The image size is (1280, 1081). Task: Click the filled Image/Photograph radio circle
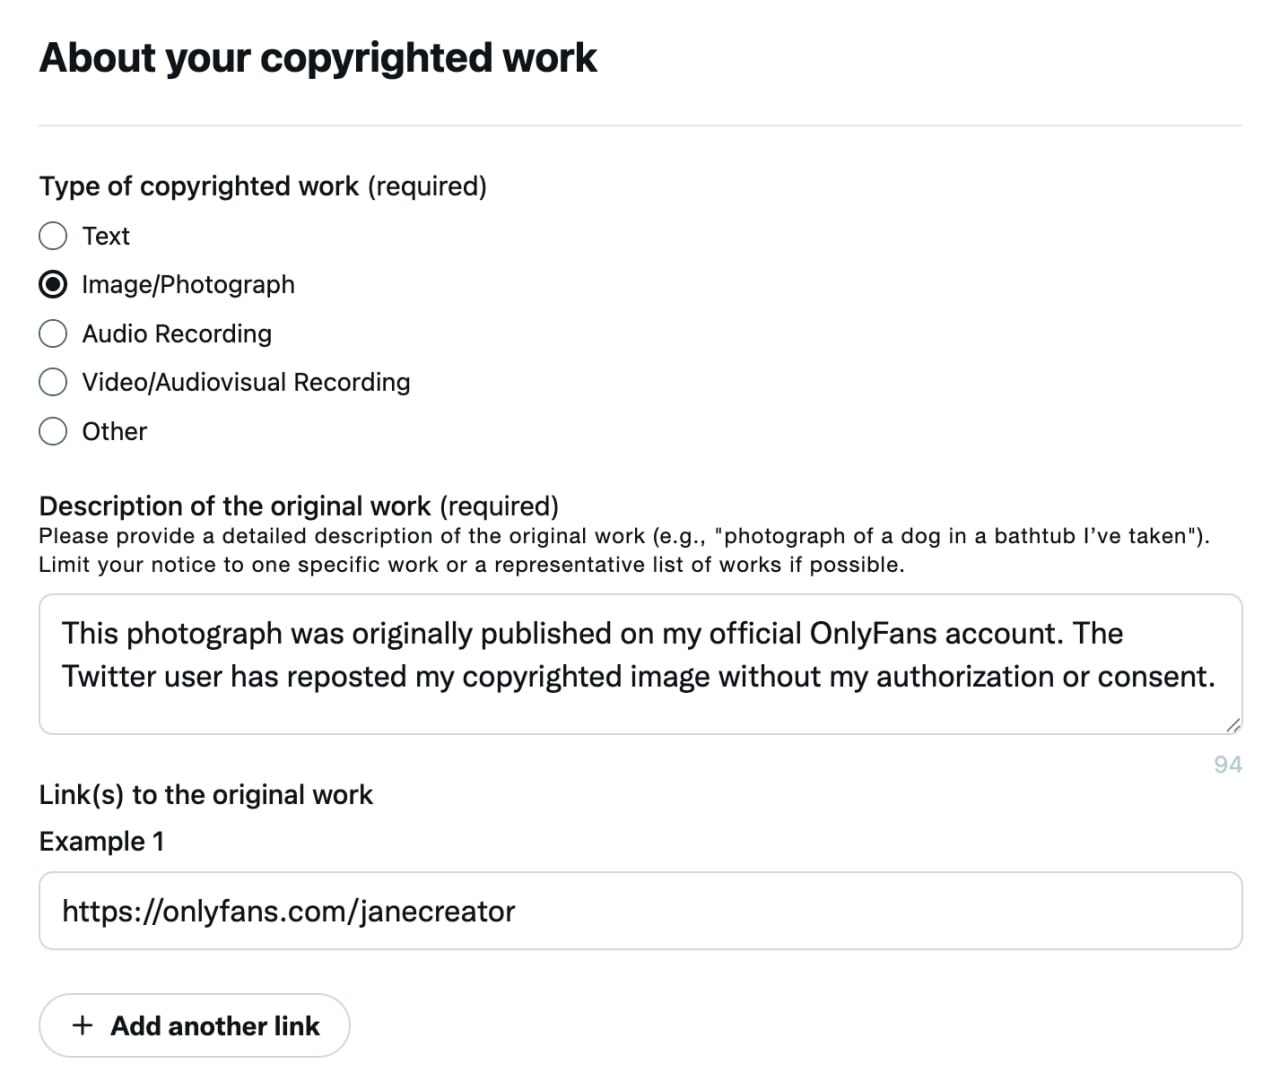point(53,285)
